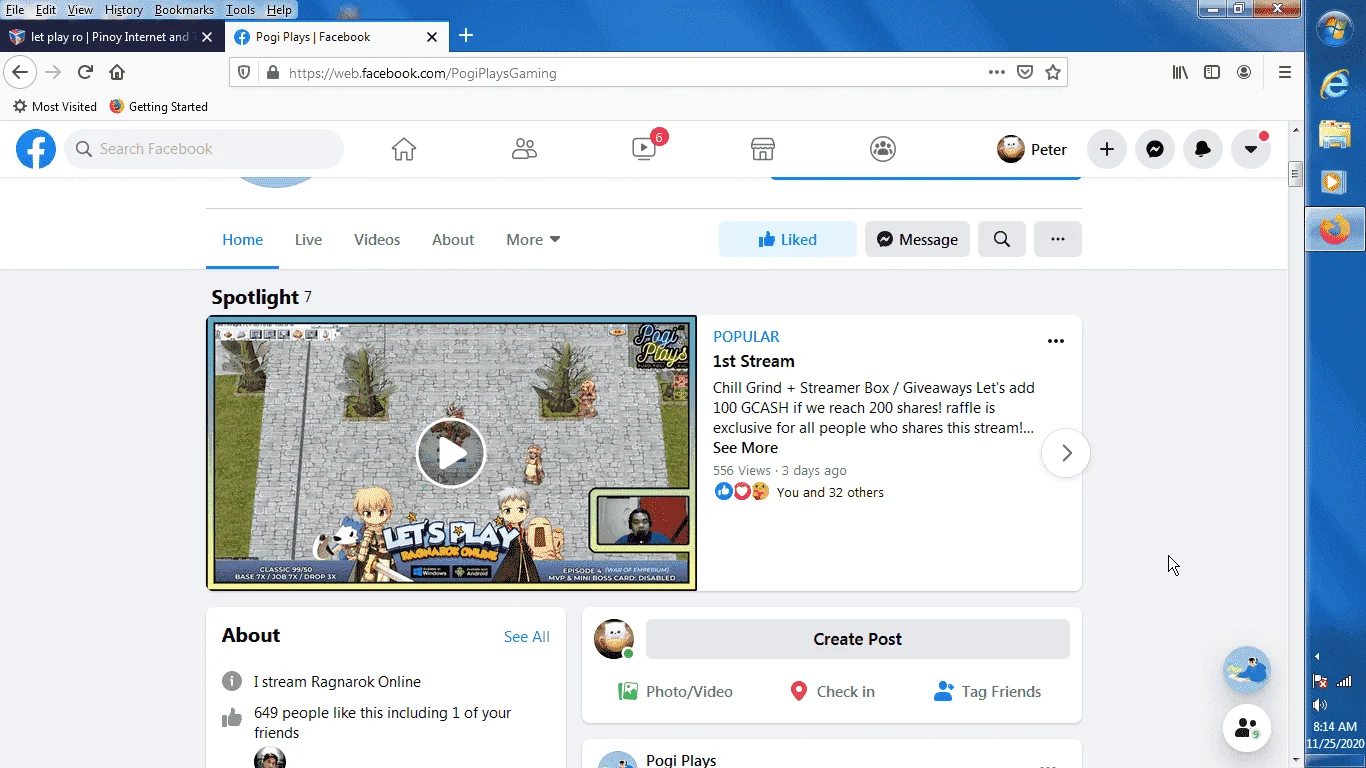The height and width of the screenshot is (768, 1366).
Task: Open the Friends icon in navigation
Action: click(524, 149)
